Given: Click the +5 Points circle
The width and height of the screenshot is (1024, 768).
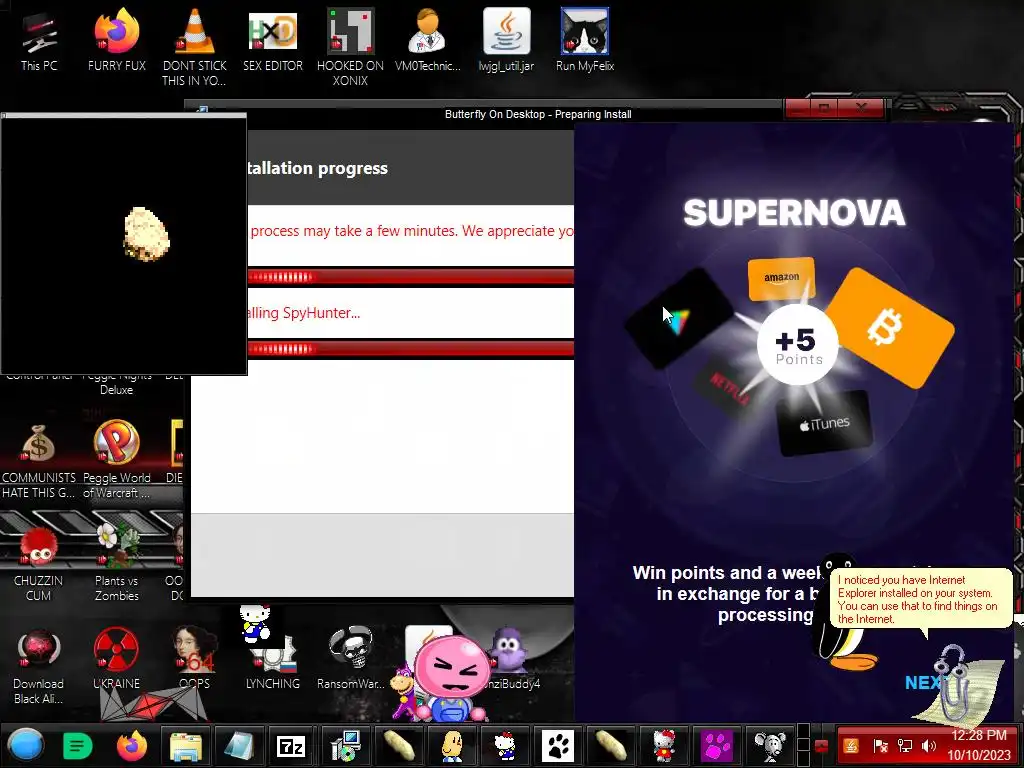Looking at the screenshot, I should click(x=797, y=344).
